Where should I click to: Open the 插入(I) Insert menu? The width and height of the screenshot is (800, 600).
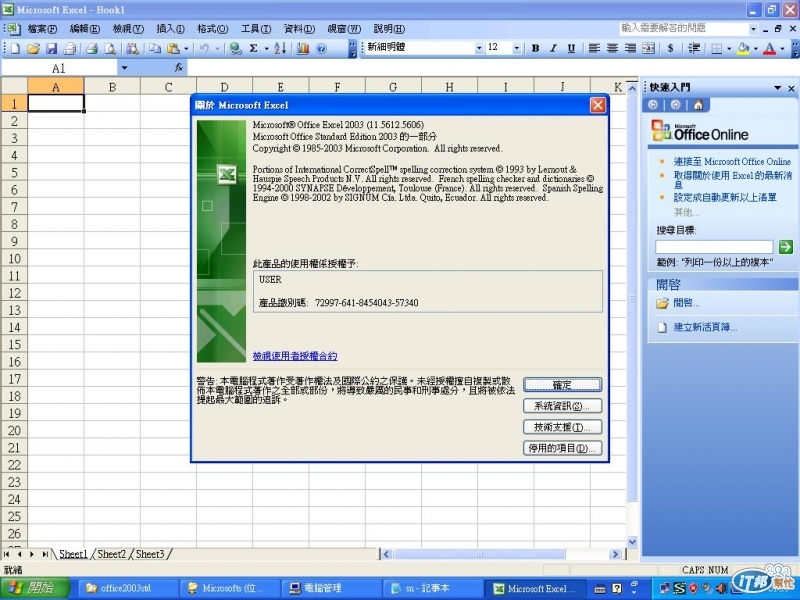[x=170, y=29]
